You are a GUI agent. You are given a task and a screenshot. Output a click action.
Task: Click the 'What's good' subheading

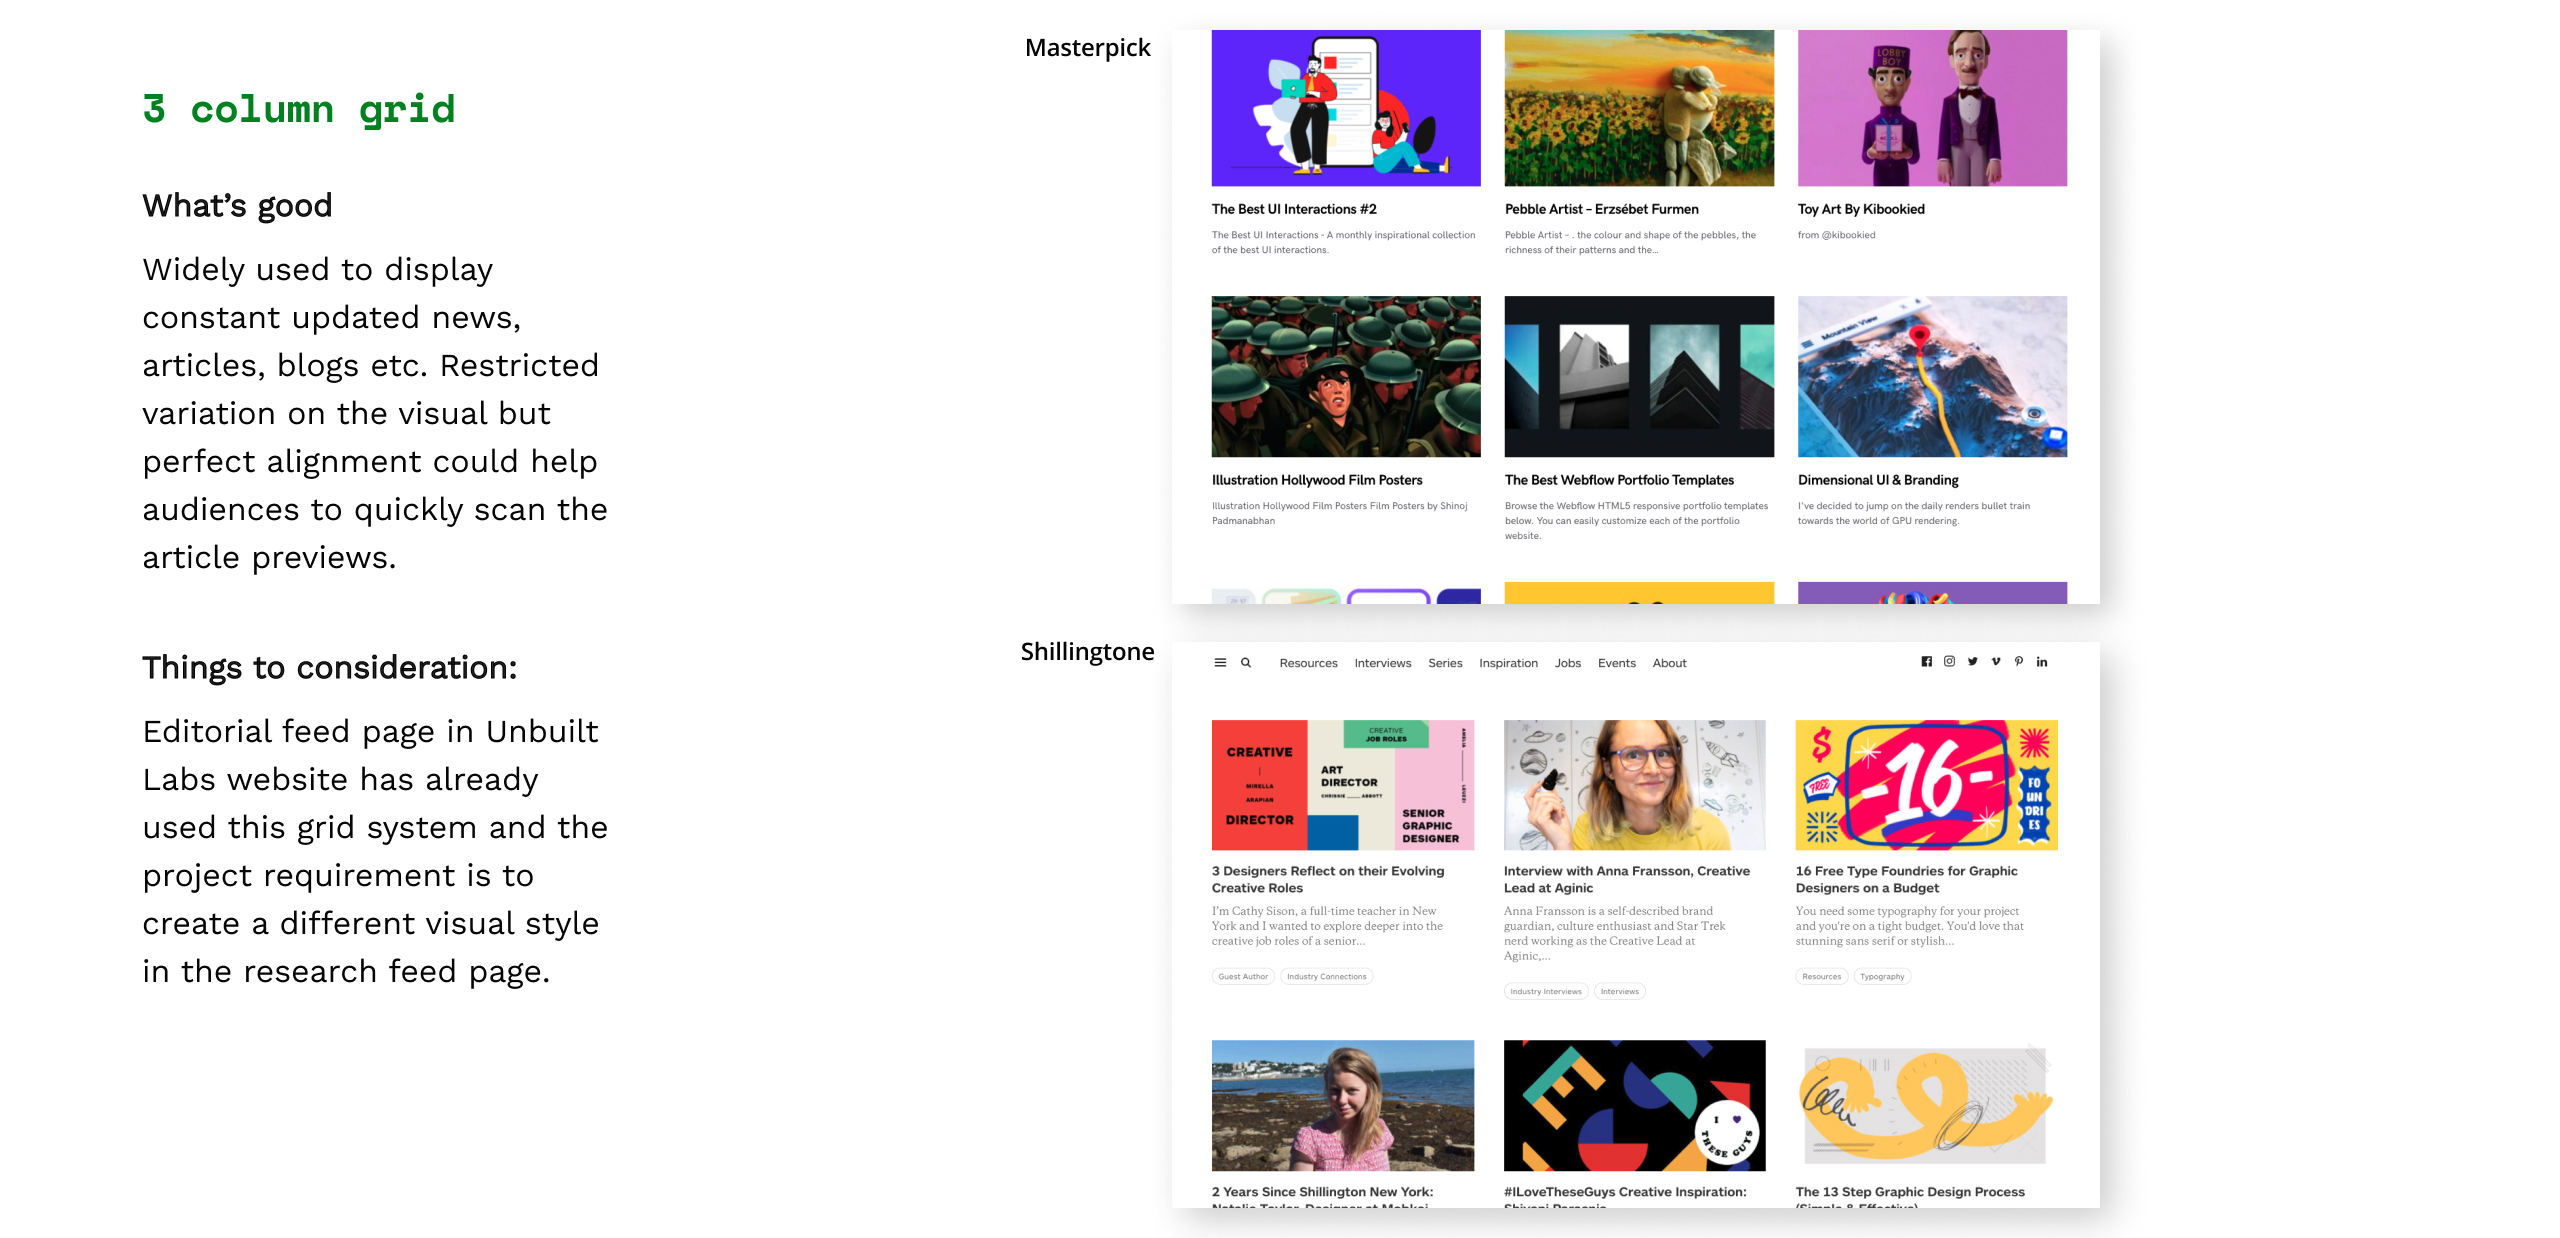coord(237,206)
